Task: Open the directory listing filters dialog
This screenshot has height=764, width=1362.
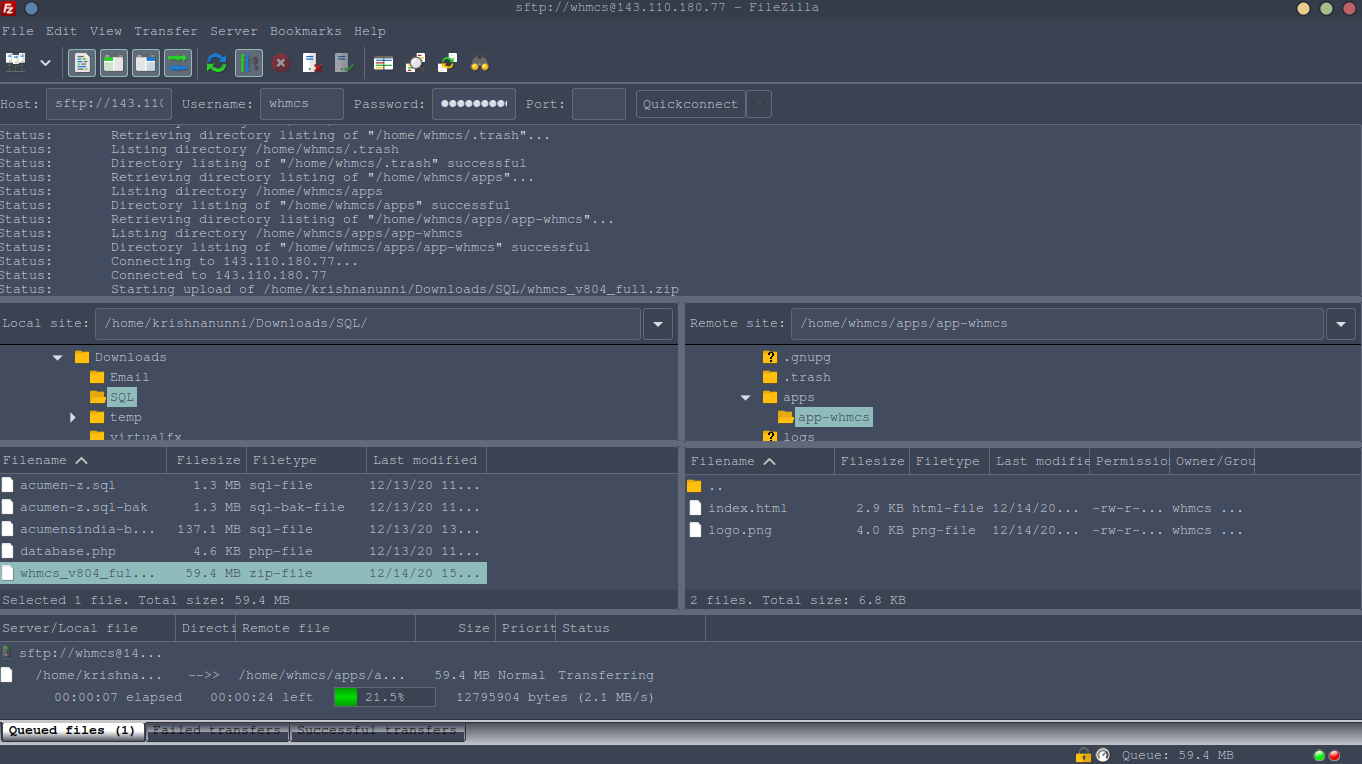Action: click(384, 63)
